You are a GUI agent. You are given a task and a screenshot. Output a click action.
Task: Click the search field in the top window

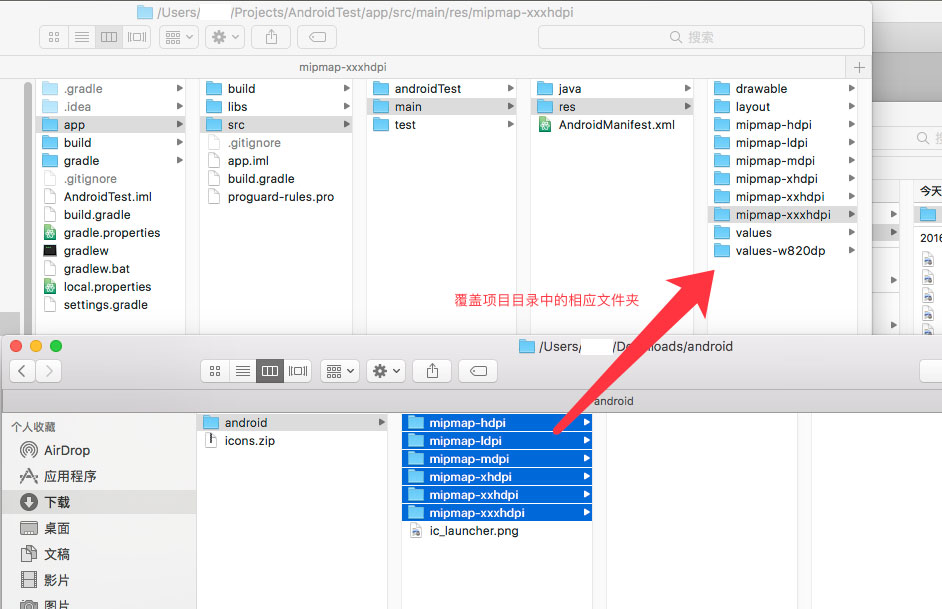tap(701, 37)
